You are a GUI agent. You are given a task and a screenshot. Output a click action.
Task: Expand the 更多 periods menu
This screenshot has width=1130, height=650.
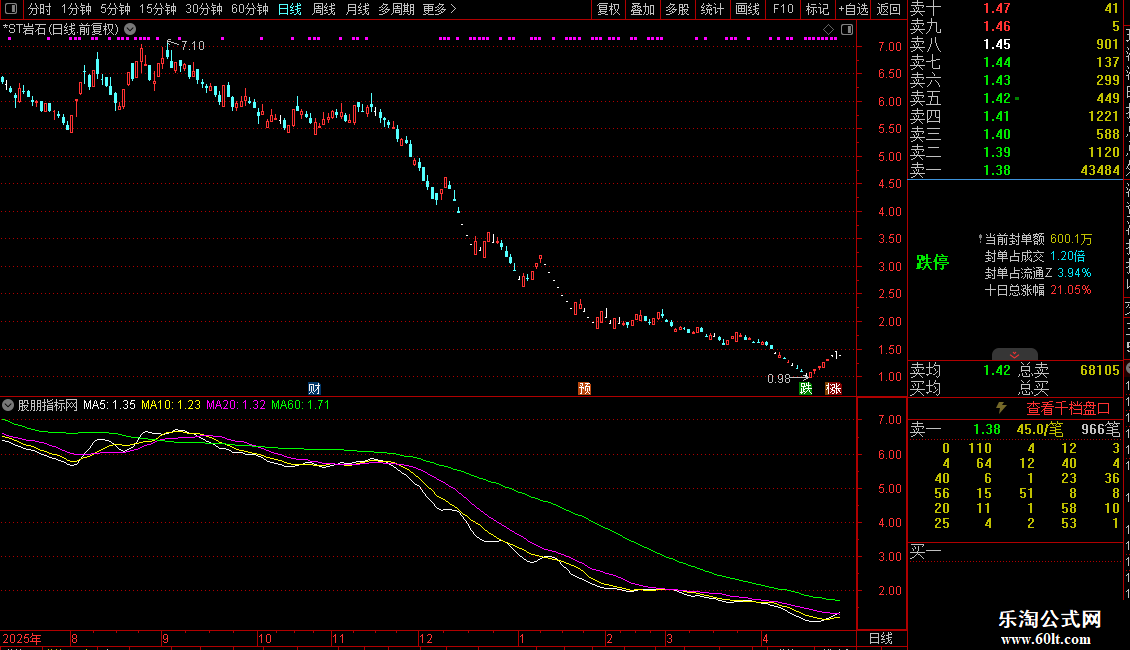click(x=439, y=9)
